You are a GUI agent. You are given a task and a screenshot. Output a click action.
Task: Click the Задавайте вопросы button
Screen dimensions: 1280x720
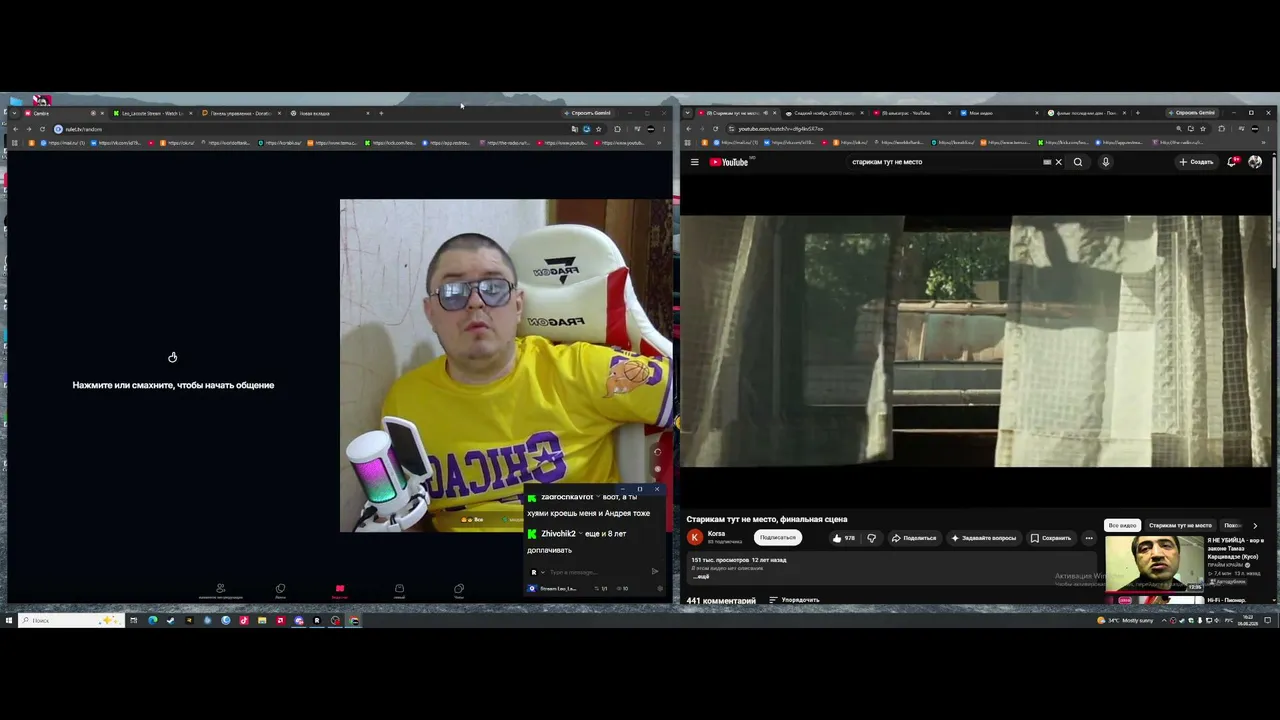pyautogui.click(x=984, y=538)
